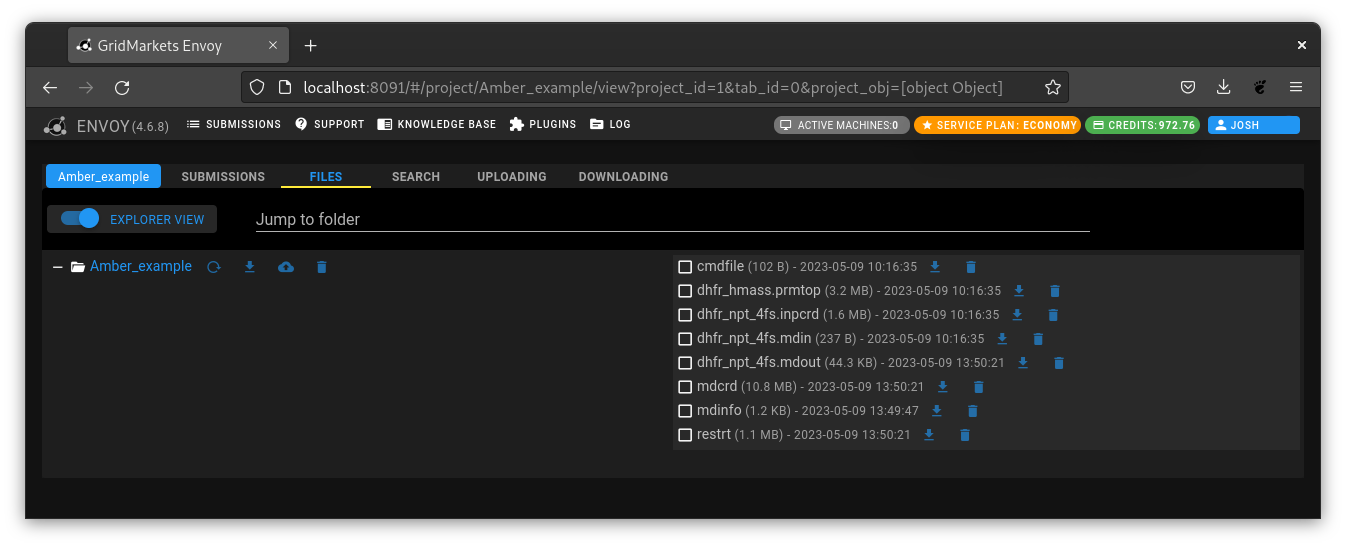Tick the dhfr_npt_4fs.inpcrd checkbox

(x=685, y=315)
